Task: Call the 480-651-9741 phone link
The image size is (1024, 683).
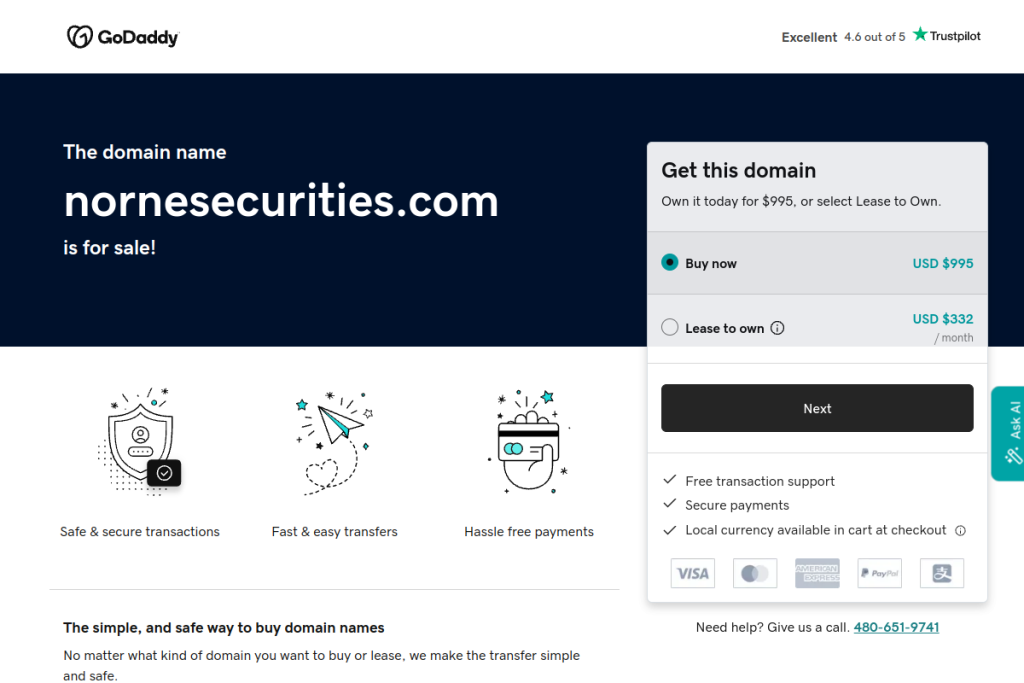Action: coord(896,627)
